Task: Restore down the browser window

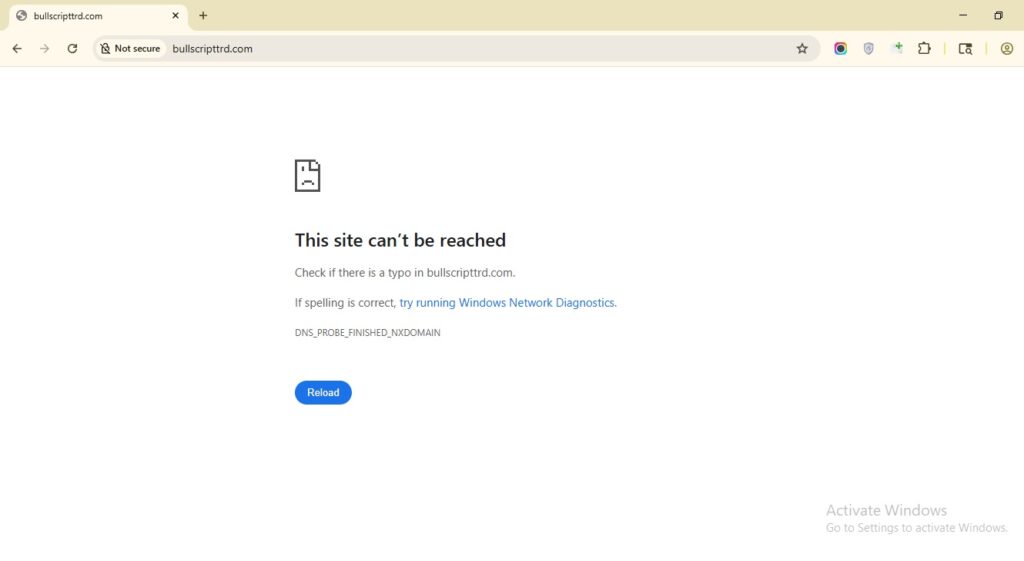Action: tap(998, 16)
